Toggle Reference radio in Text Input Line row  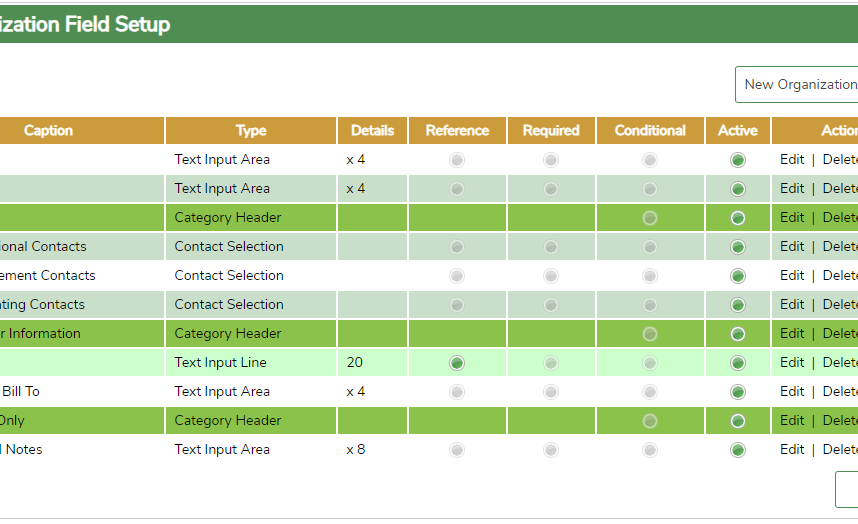click(x=457, y=362)
